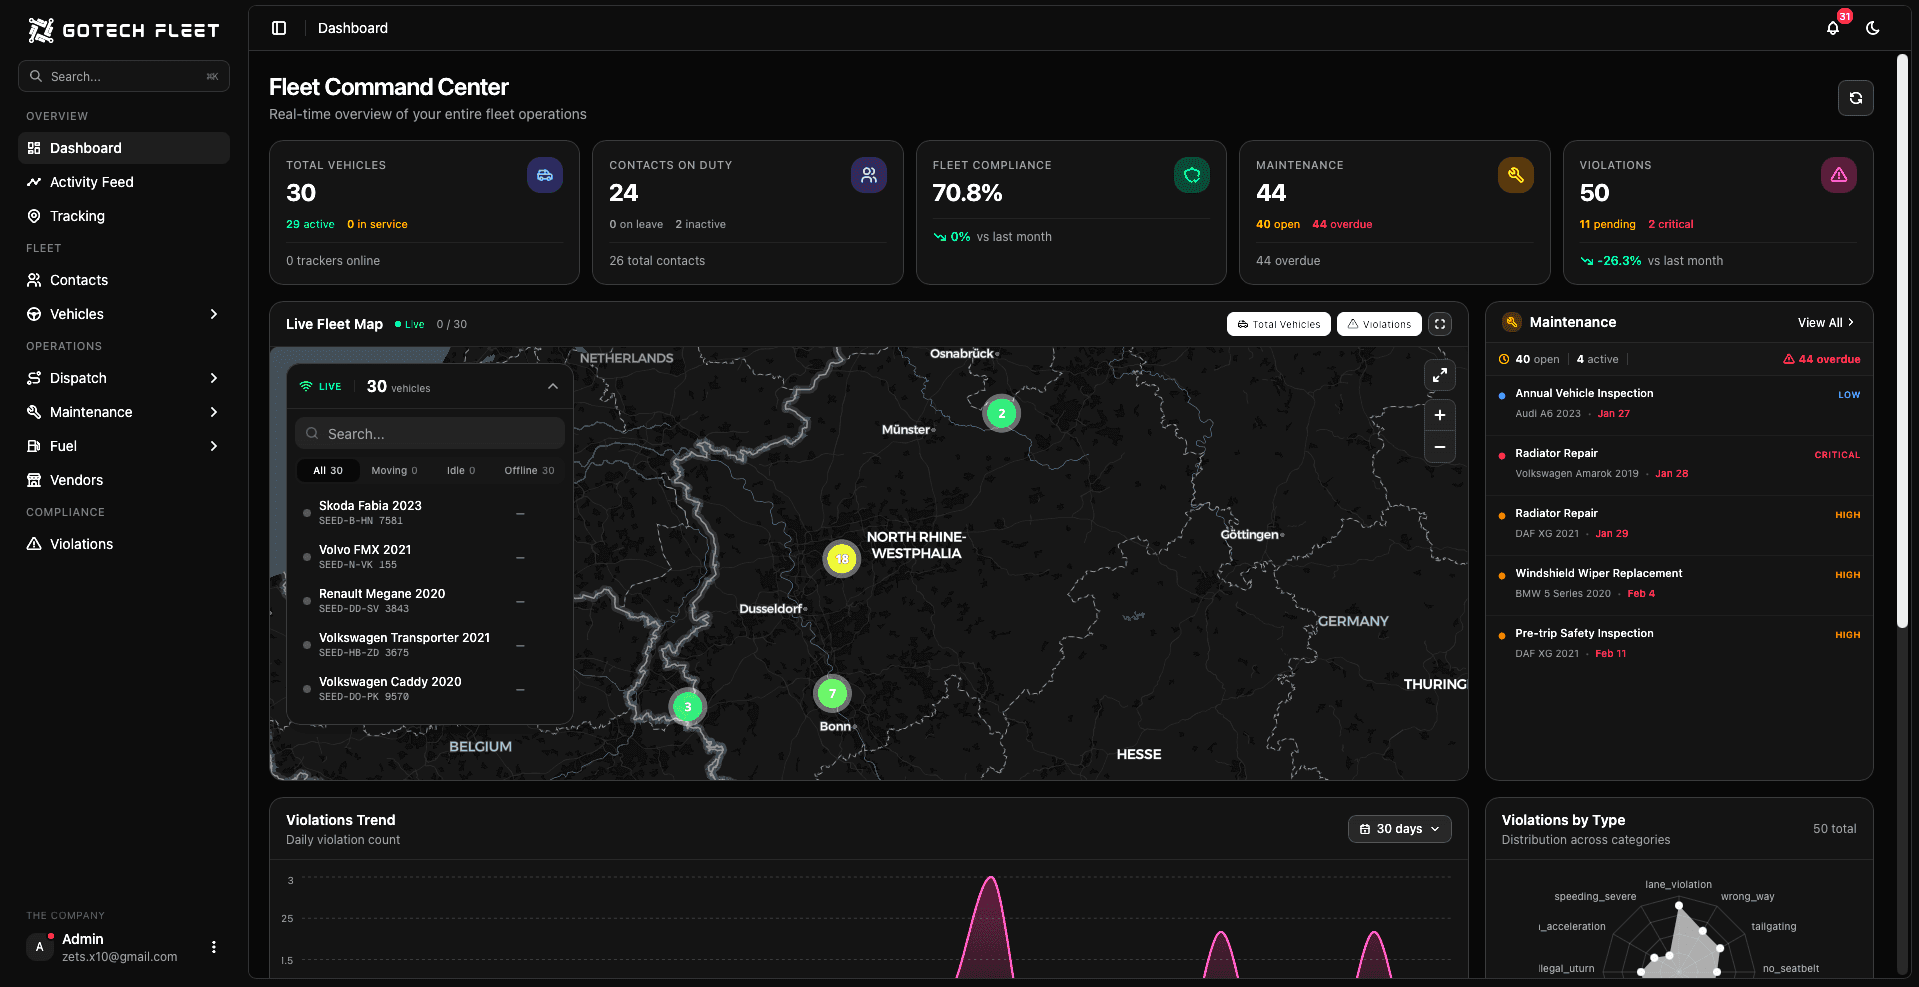Open Tracking page

pos(124,216)
